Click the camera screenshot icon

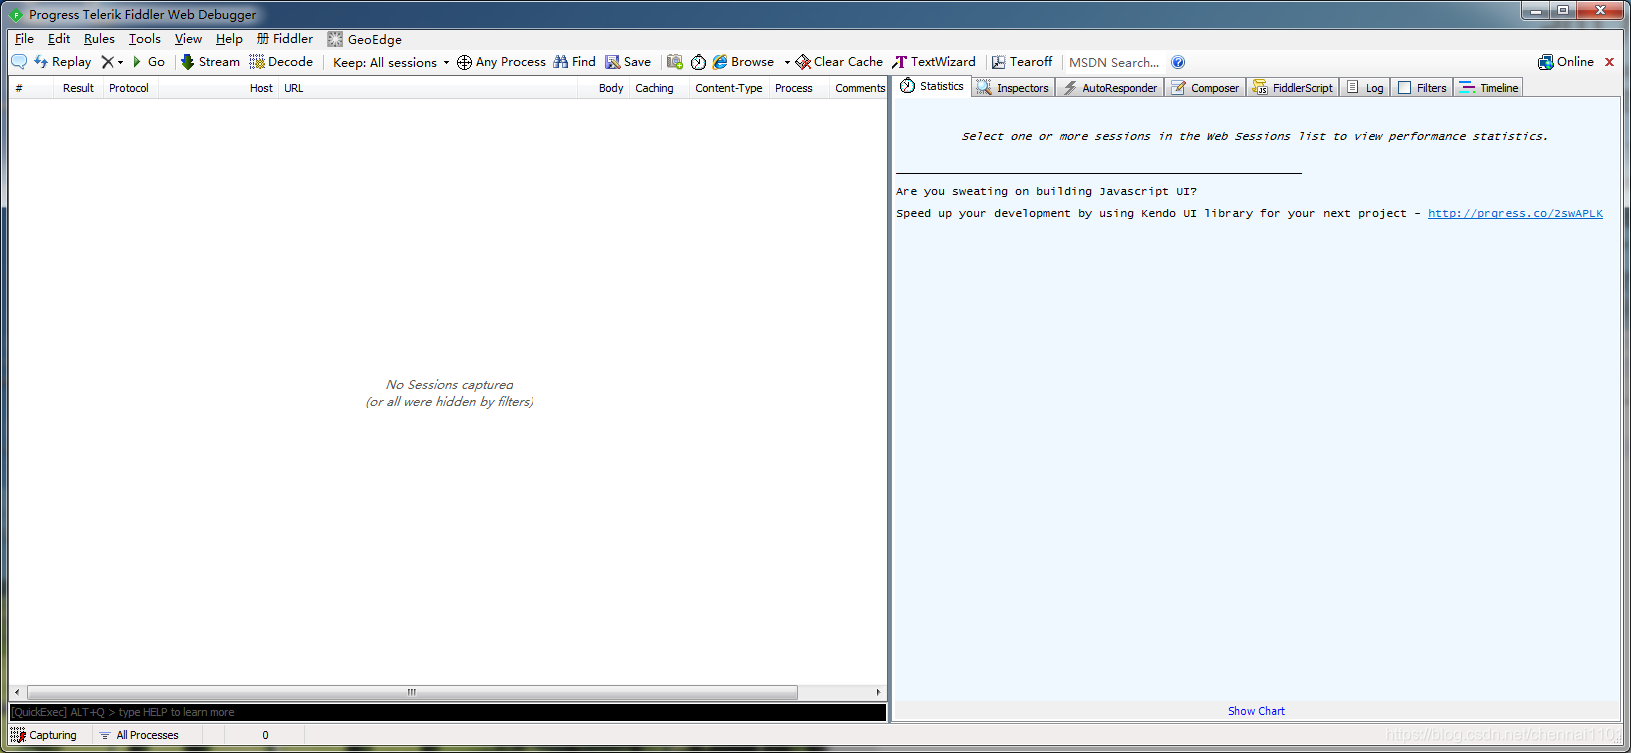click(675, 62)
